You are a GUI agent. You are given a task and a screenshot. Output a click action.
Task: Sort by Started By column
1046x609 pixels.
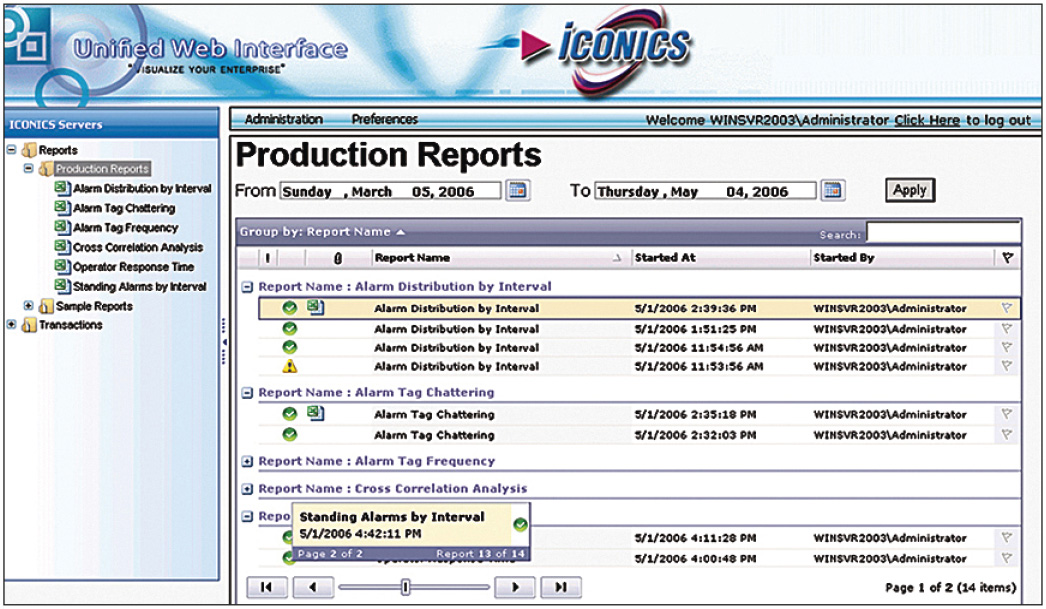(843, 257)
